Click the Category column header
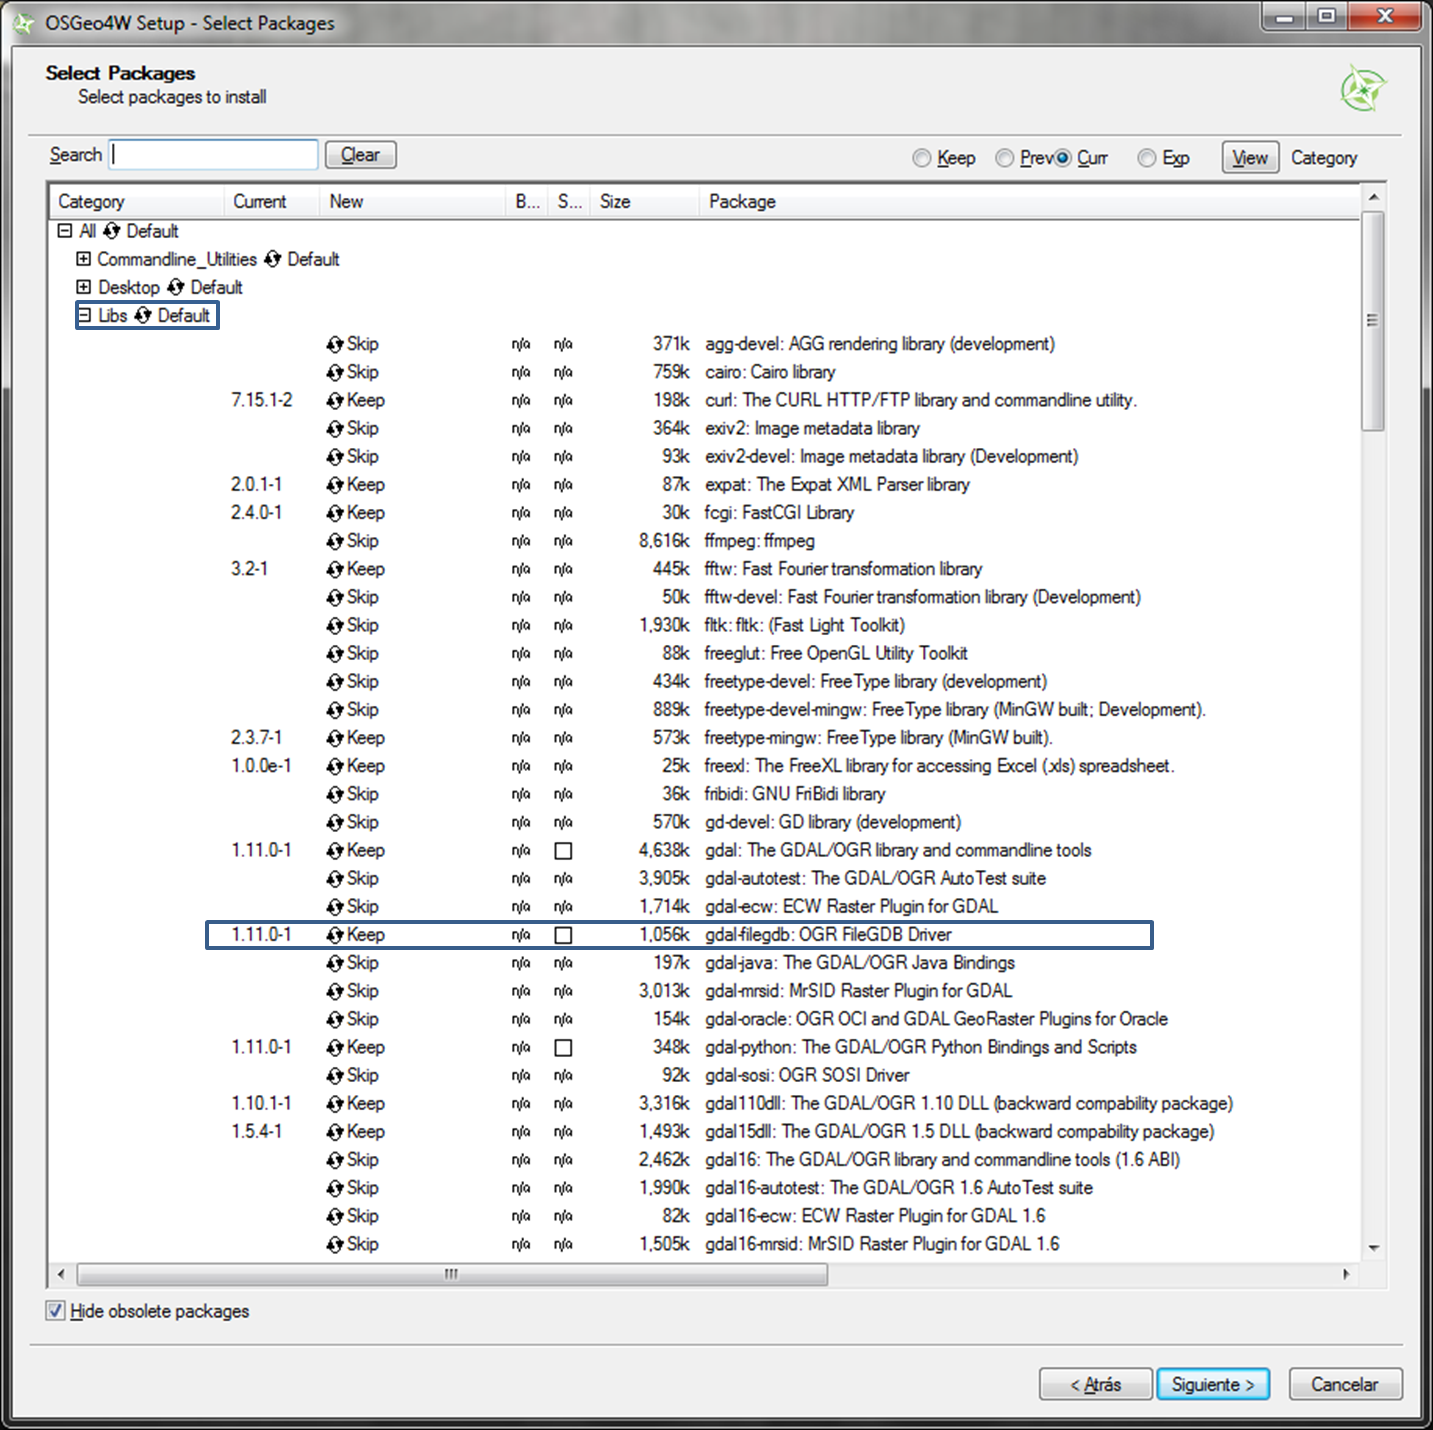This screenshot has height=1430, width=1433. coord(136,201)
